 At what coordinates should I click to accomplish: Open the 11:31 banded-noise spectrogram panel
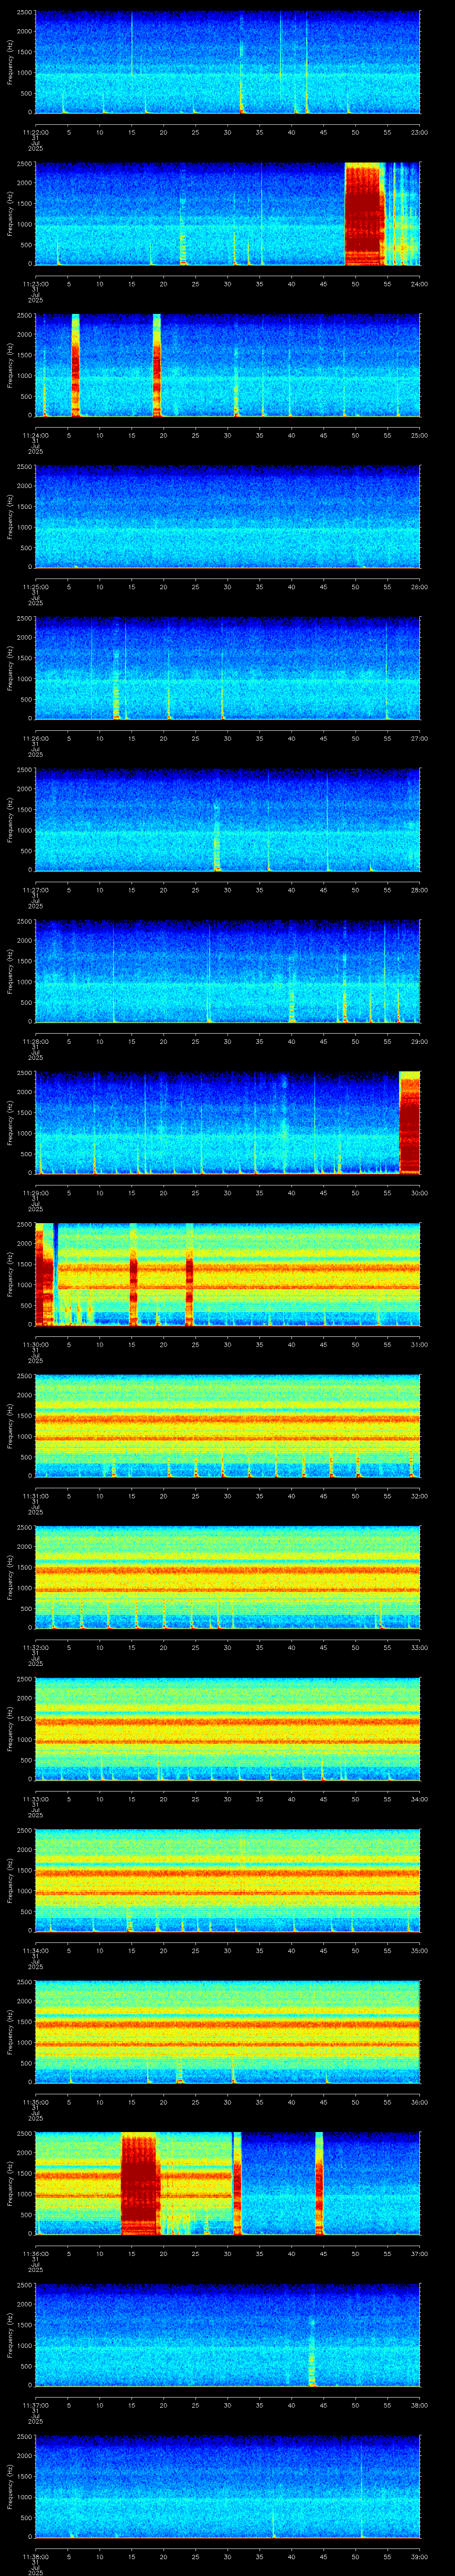coord(227,1425)
